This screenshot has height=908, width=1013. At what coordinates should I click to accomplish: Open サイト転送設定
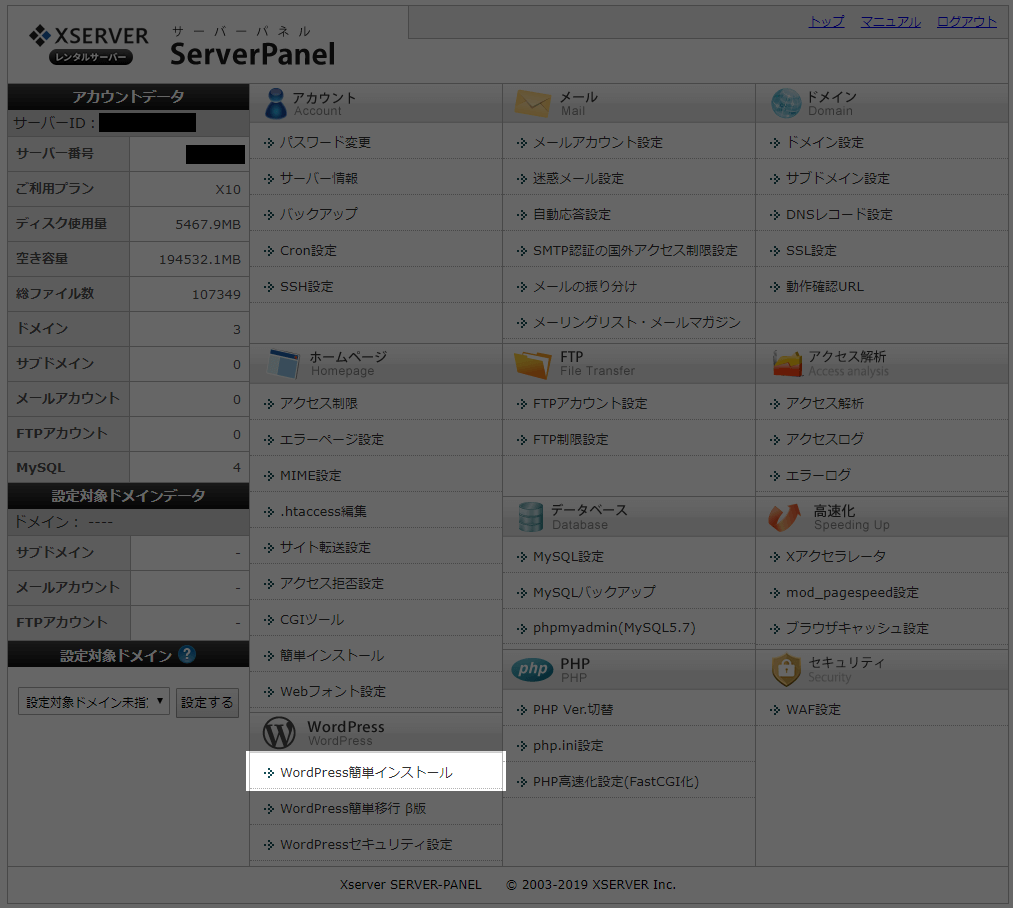coord(325,547)
